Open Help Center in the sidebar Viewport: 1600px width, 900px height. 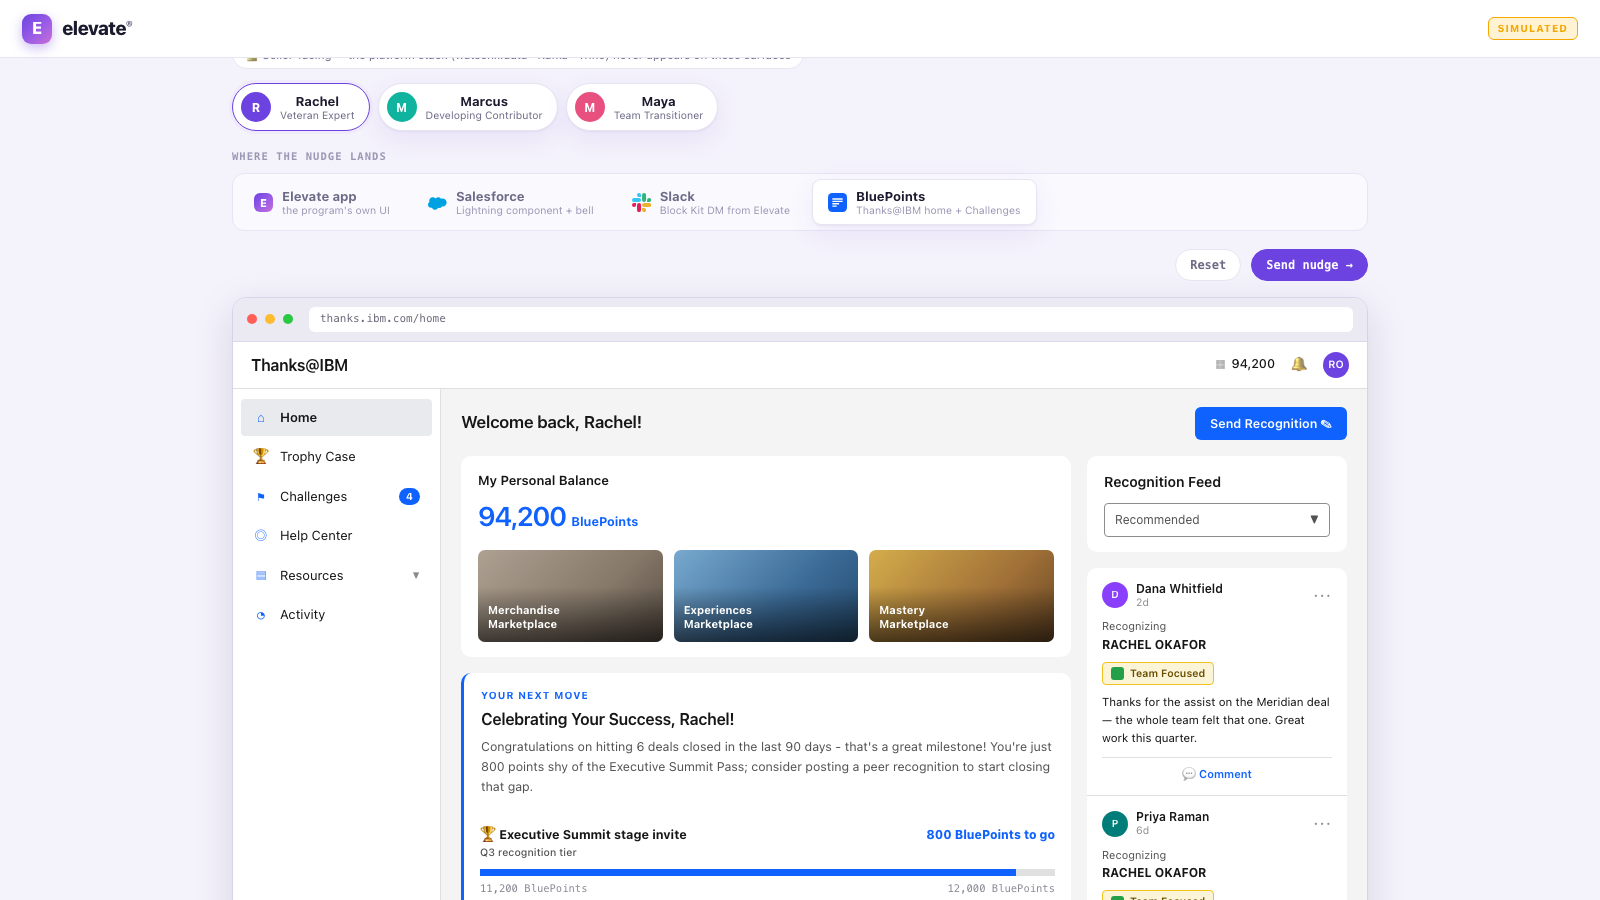[336, 536]
